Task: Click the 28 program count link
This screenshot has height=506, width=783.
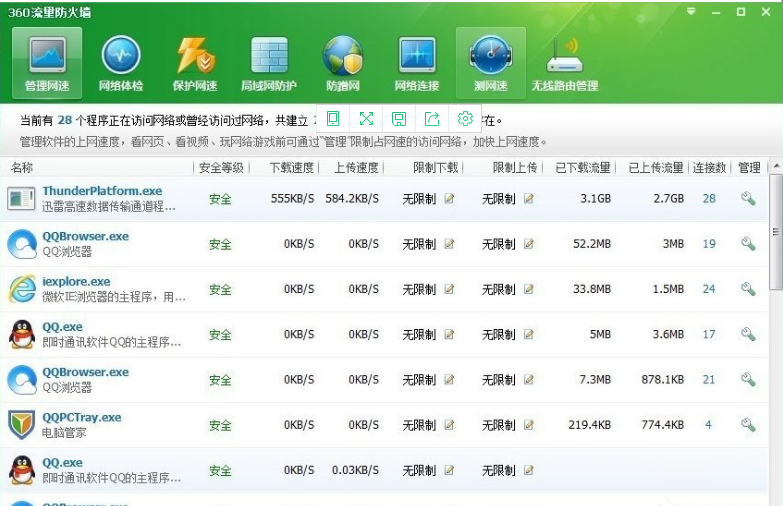Action: tap(65, 120)
